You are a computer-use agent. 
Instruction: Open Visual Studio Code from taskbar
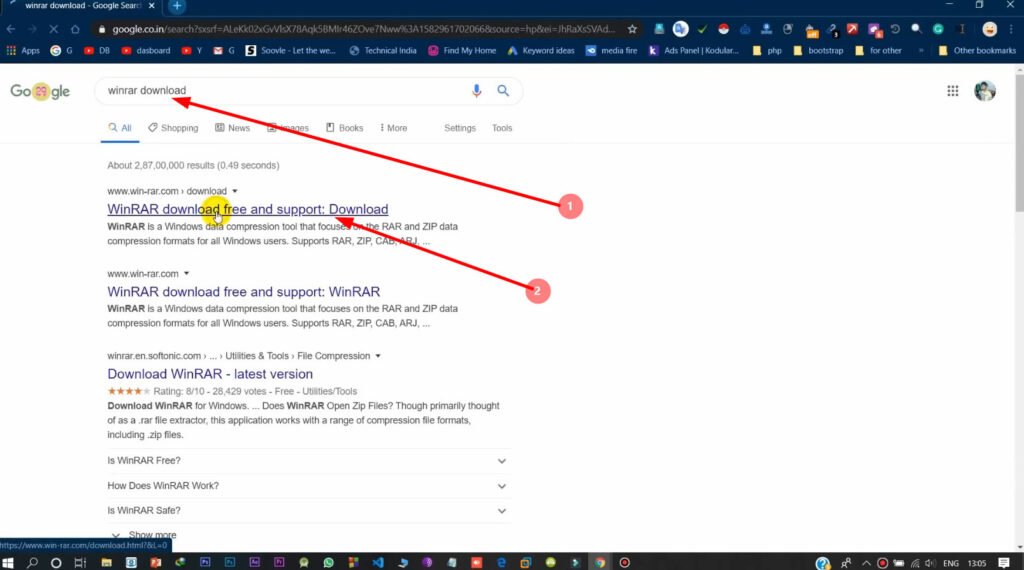click(x=378, y=563)
